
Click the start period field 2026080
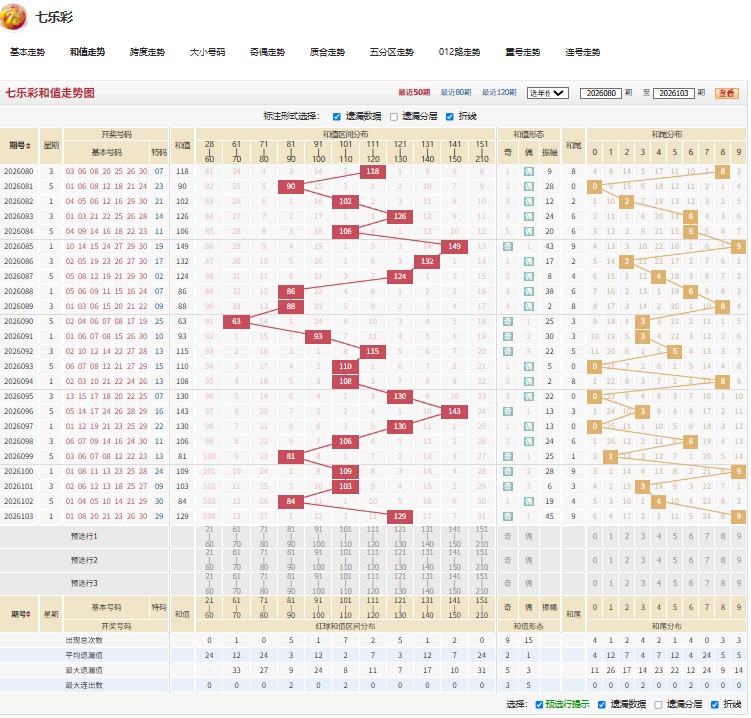(601, 93)
